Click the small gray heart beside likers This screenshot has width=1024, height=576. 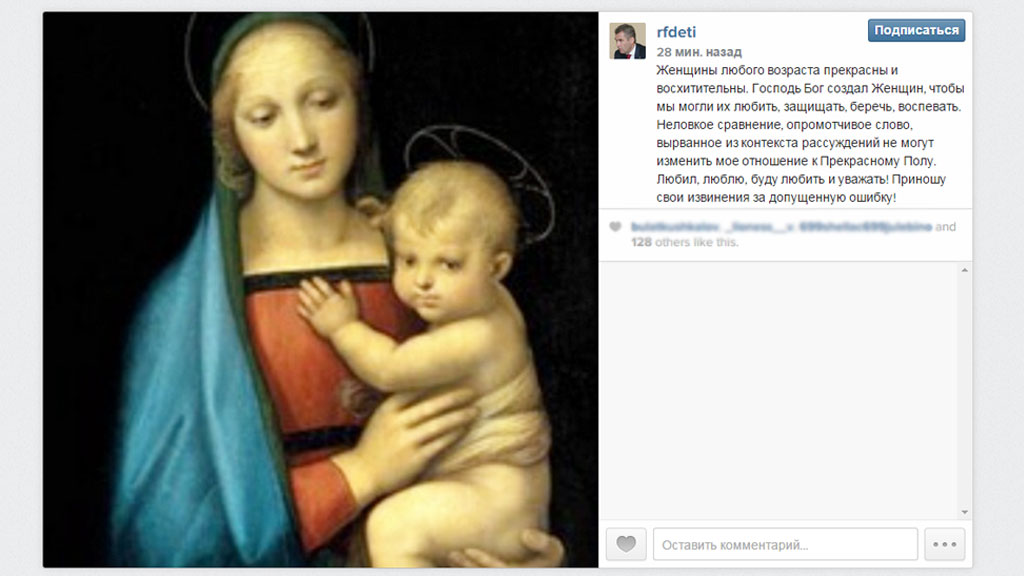(x=615, y=227)
